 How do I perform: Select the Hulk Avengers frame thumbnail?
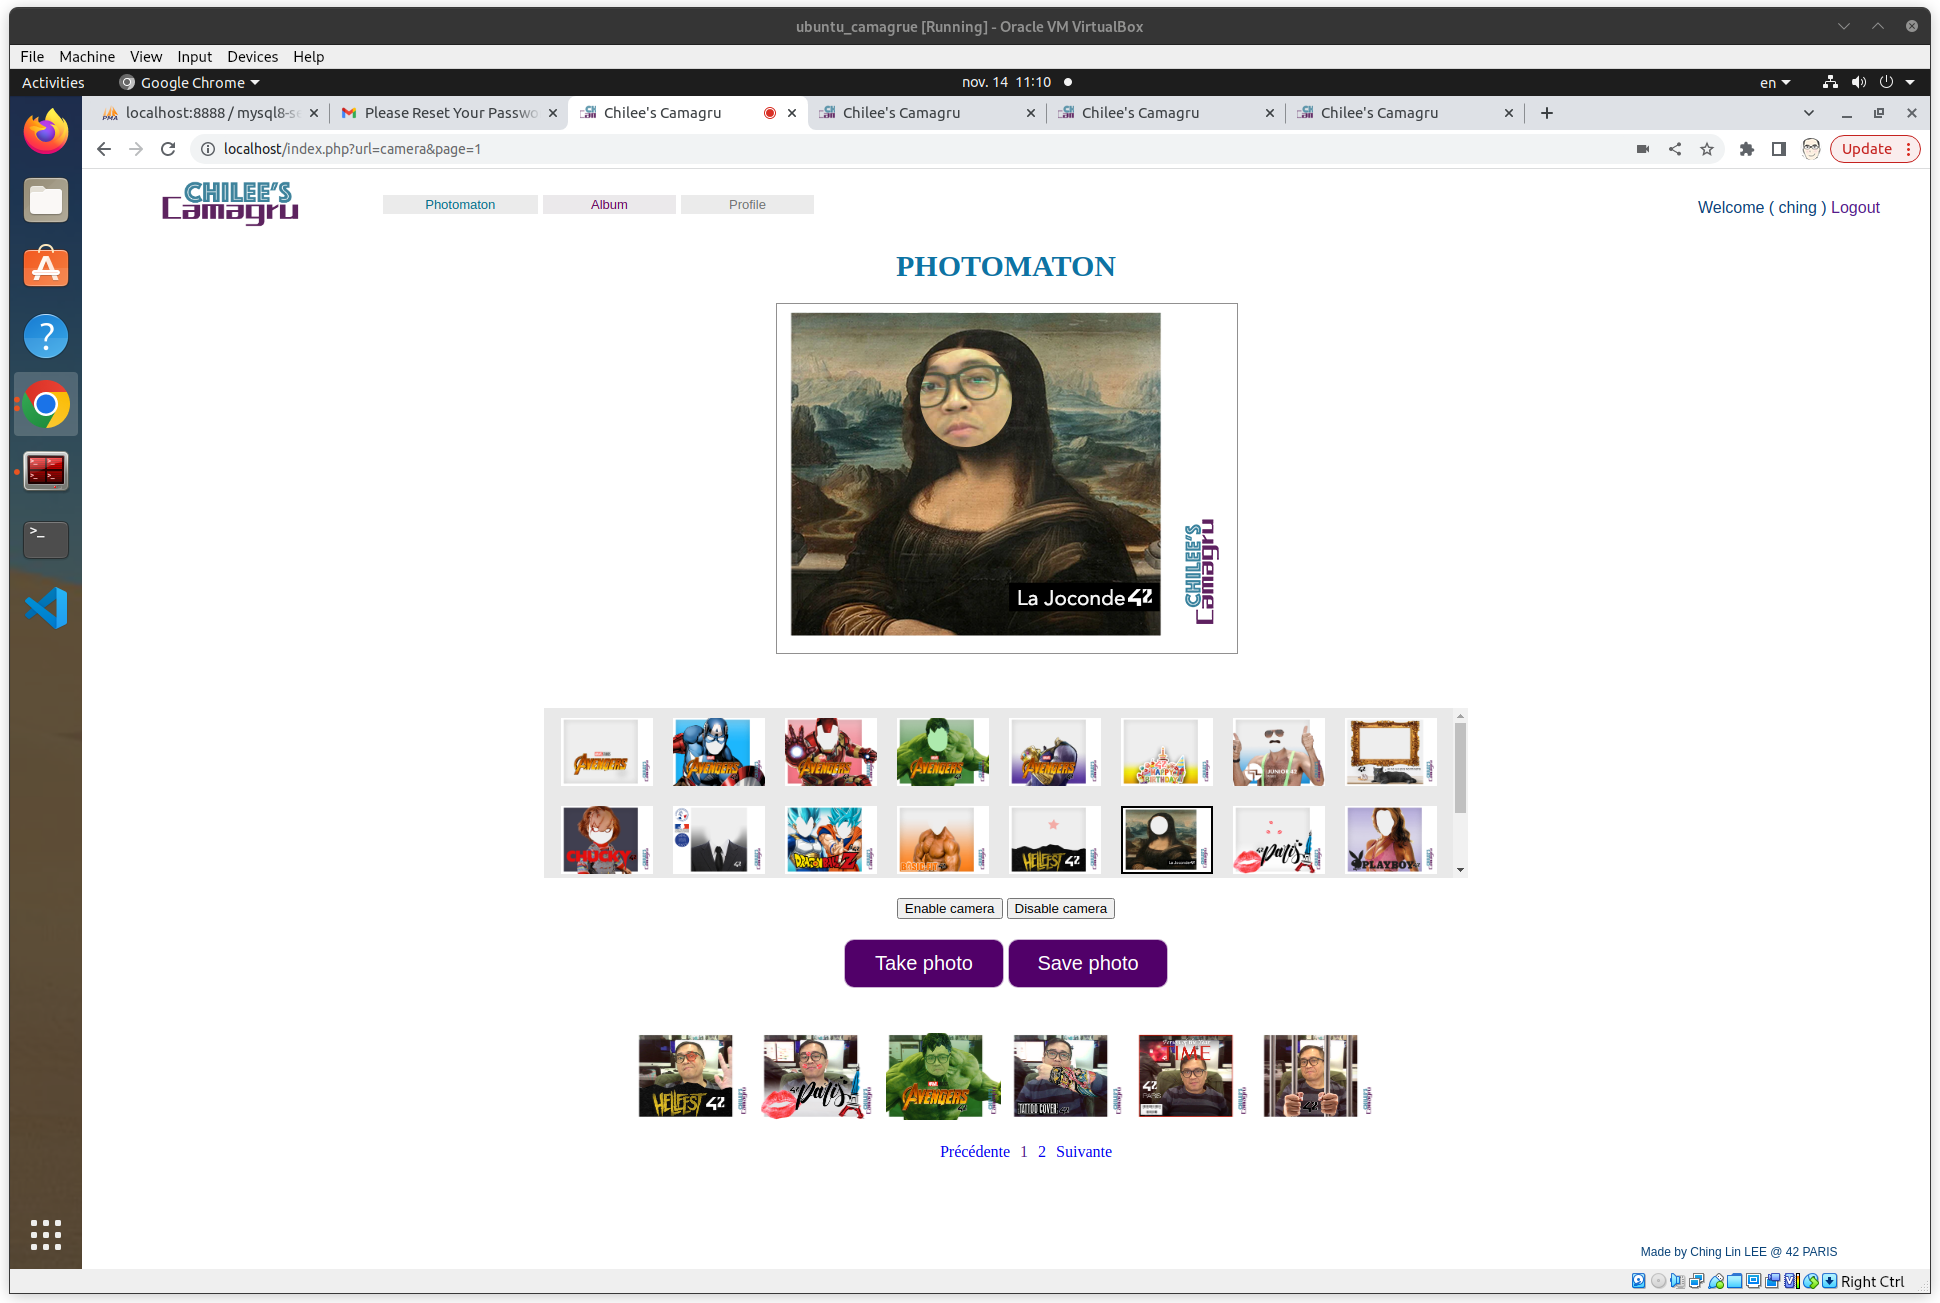coord(942,752)
